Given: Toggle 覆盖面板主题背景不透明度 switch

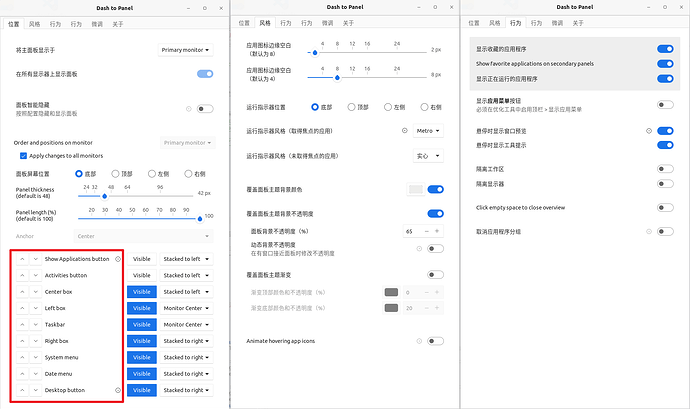Looking at the screenshot, I should pos(436,214).
